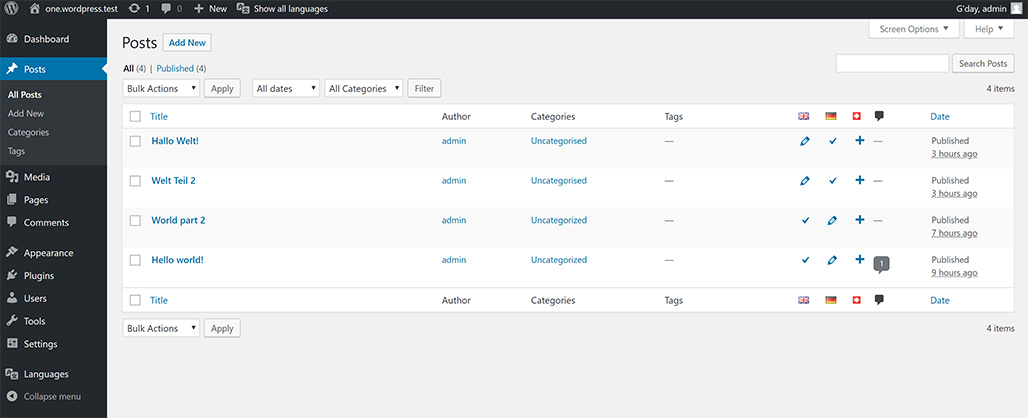Open Show all languages switcher
The height and width of the screenshot is (418, 1028).
282,9
